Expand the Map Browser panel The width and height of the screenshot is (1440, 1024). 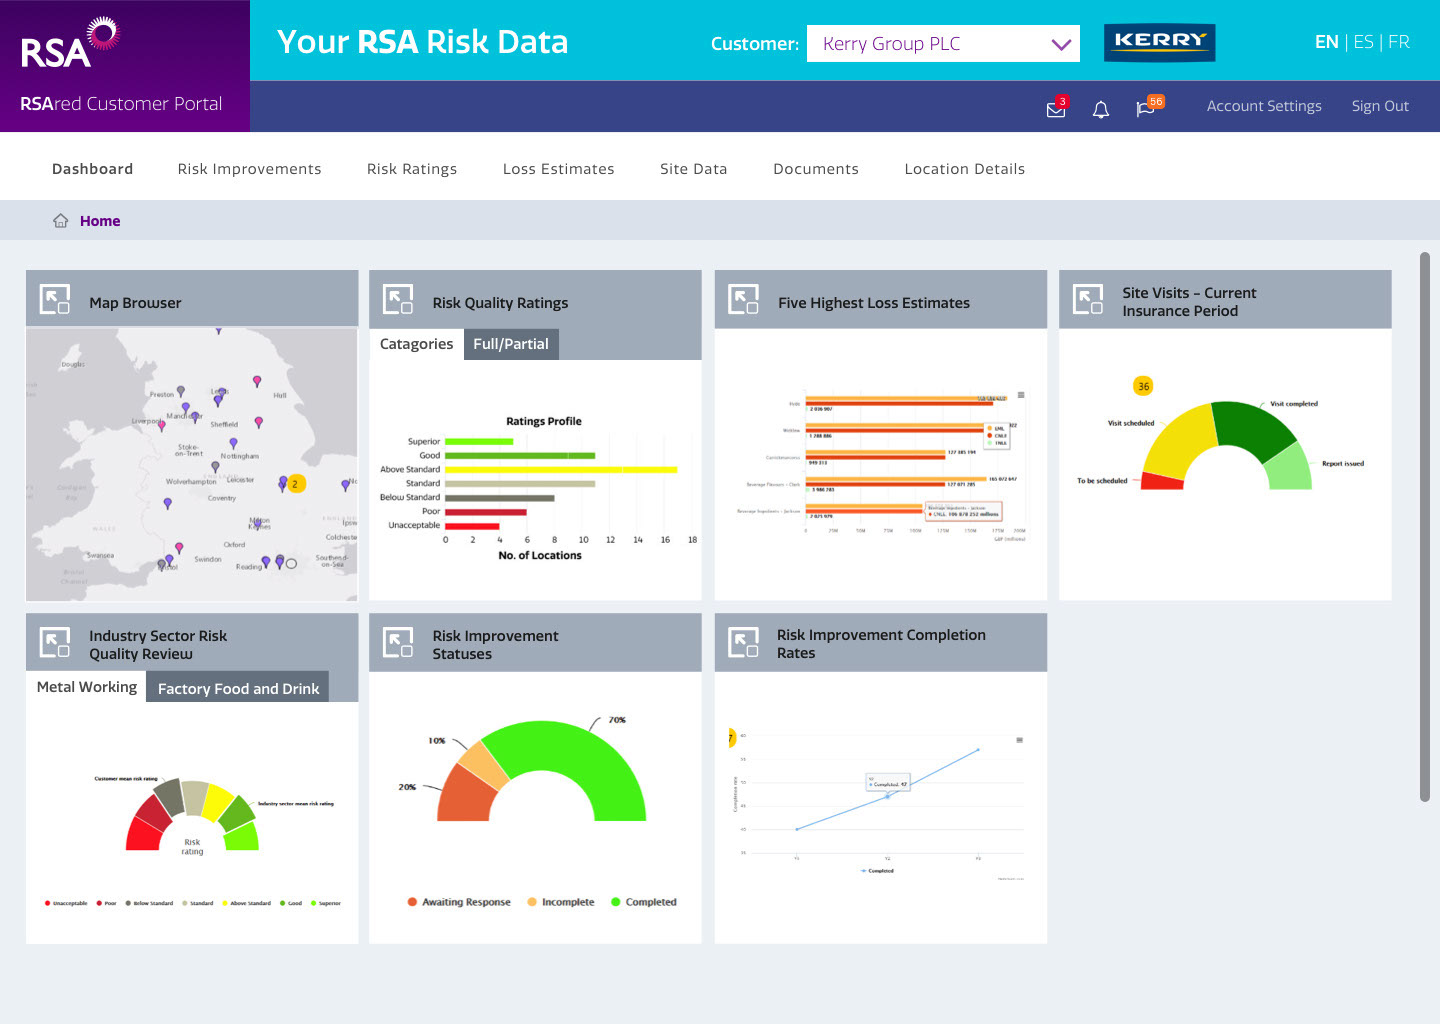[x=55, y=300]
